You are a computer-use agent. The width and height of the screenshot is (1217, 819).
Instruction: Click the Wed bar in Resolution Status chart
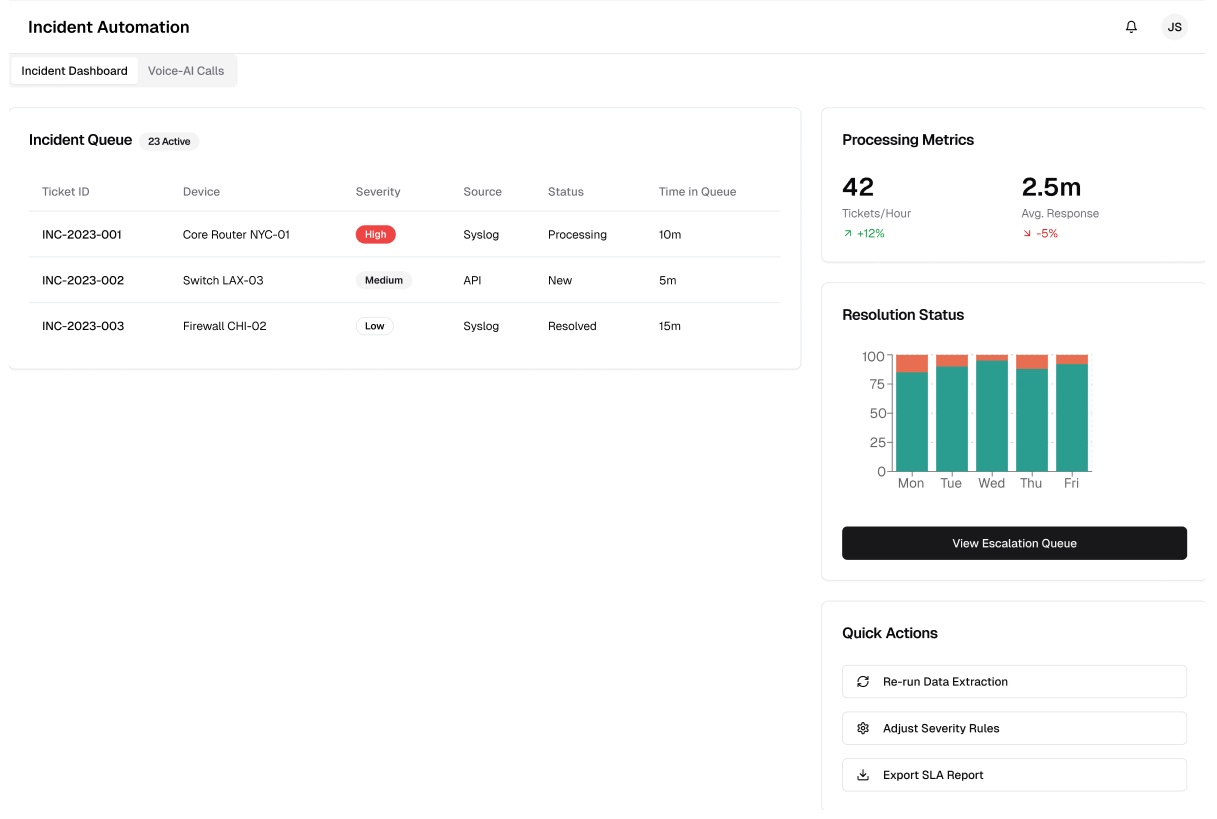coord(991,413)
